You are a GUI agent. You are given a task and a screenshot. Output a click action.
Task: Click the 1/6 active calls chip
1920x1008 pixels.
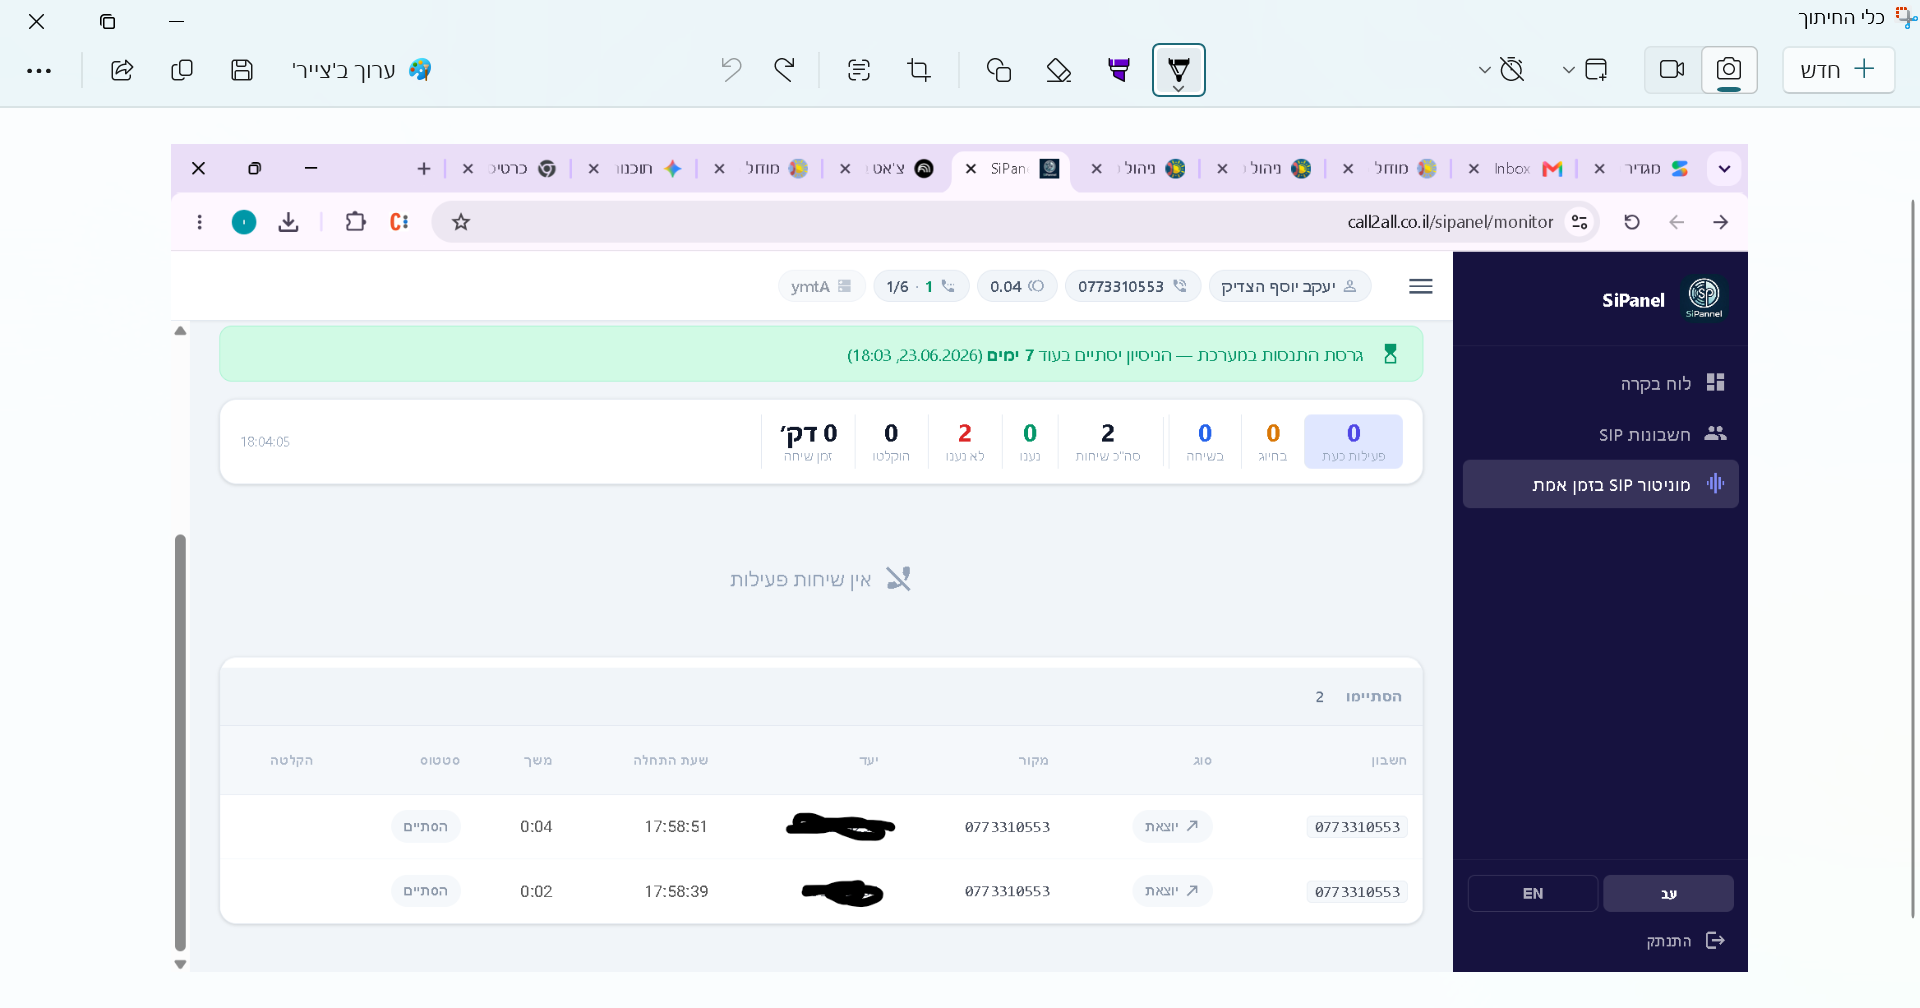coord(921,287)
